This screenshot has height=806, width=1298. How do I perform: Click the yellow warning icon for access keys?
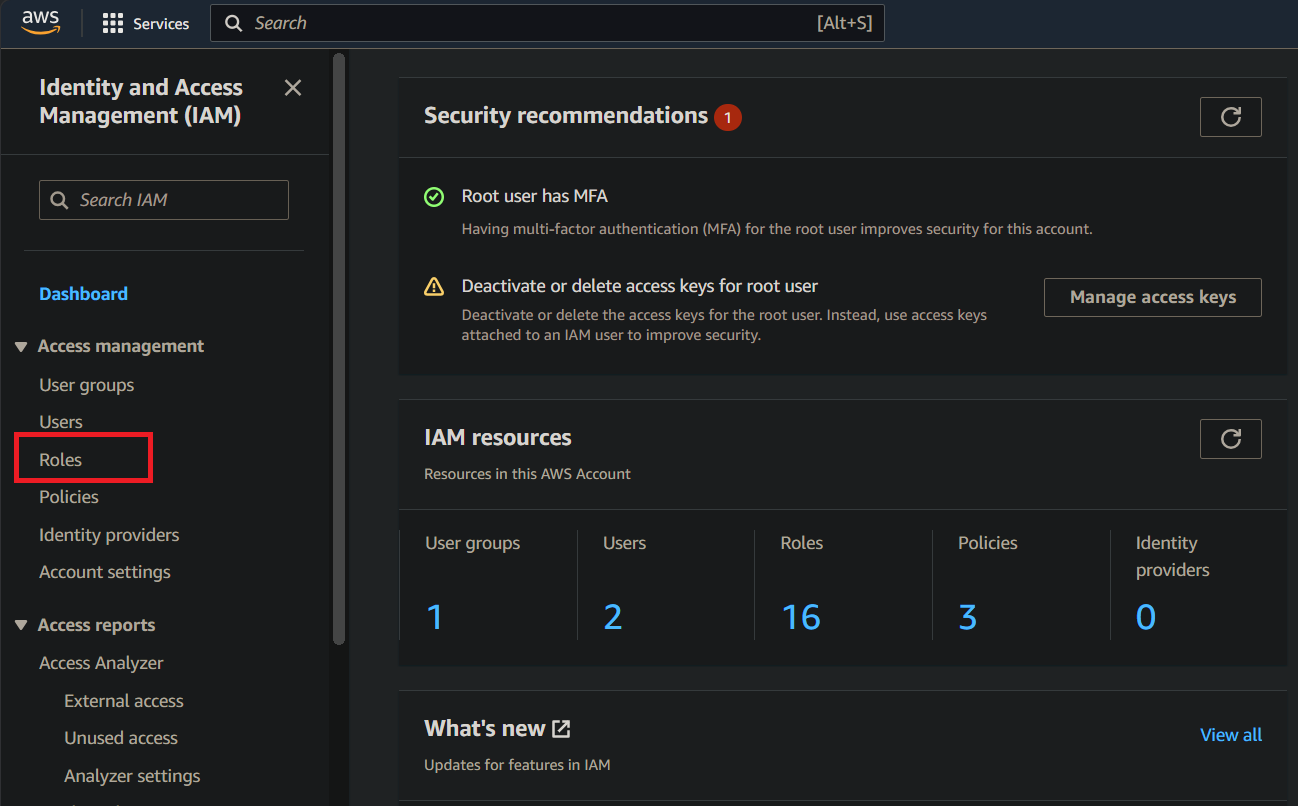click(434, 287)
